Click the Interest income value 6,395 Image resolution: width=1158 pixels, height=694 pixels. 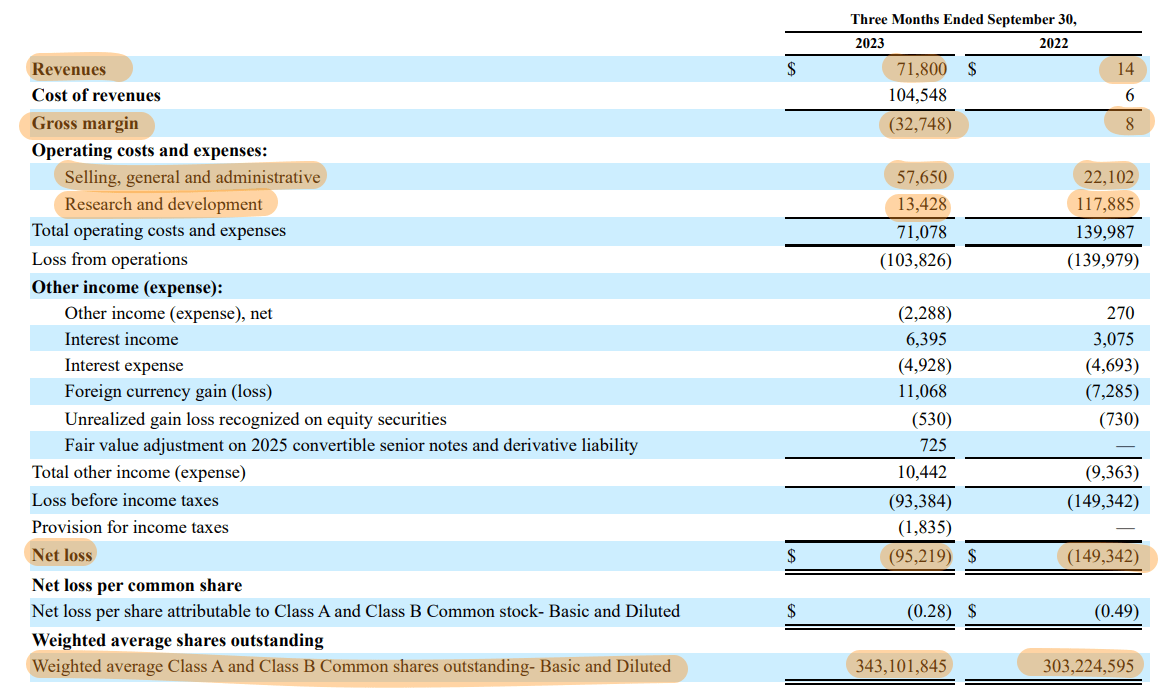pos(922,340)
